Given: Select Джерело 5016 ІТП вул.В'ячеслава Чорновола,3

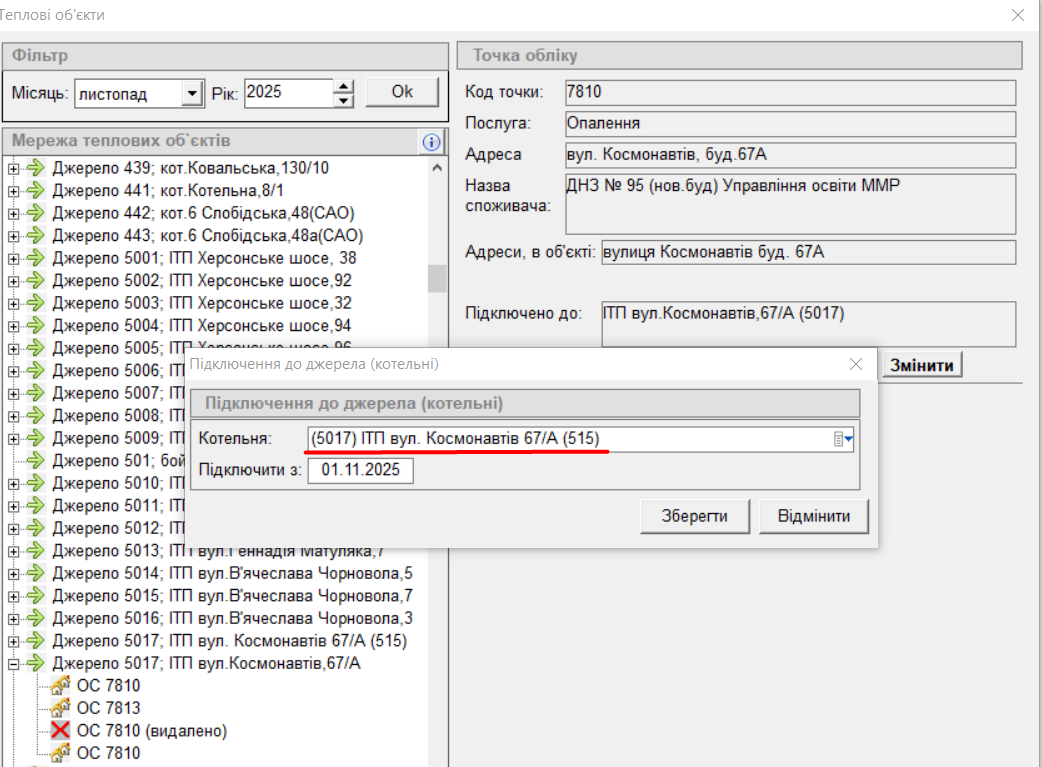Looking at the screenshot, I should point(232,618).
